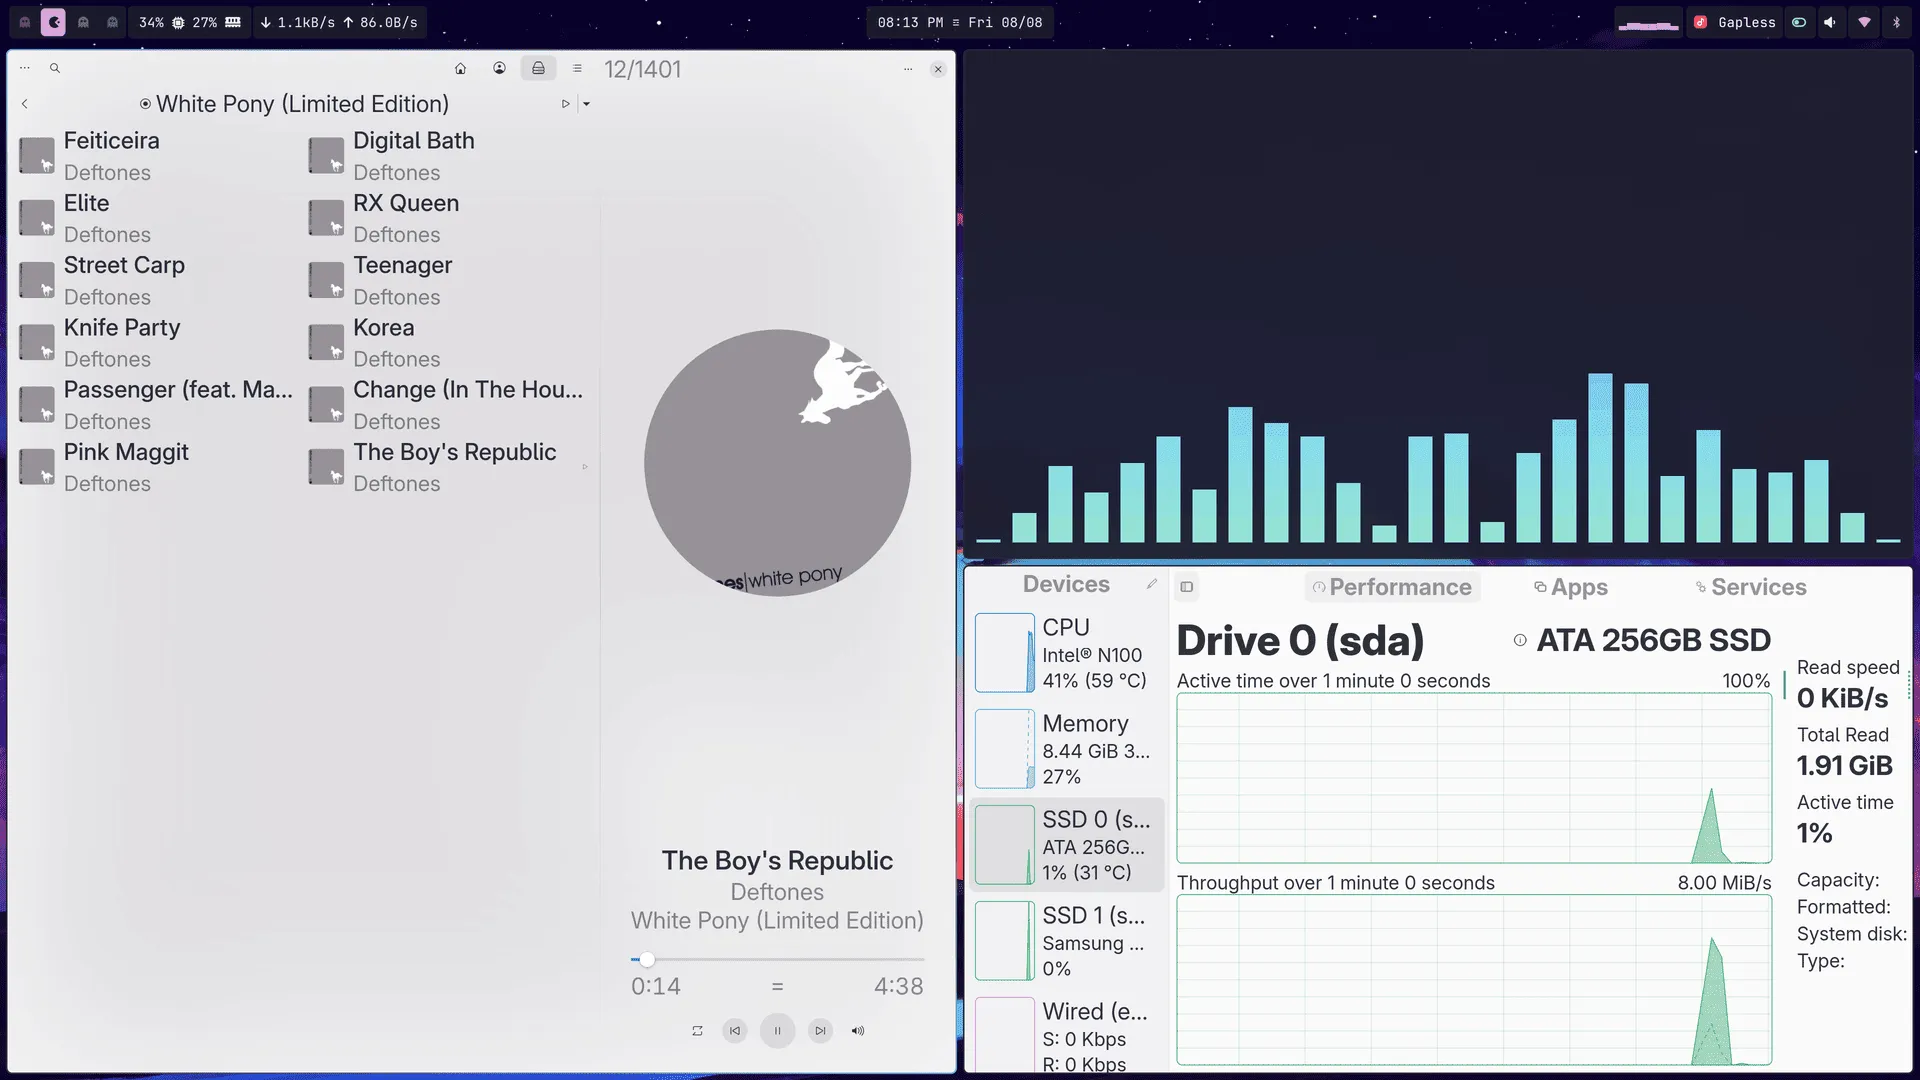The height and width of the screenshot is (1080, 1920).
Task: Open the Gapless player widget in the bar
Action: [x=1734, y=22]
